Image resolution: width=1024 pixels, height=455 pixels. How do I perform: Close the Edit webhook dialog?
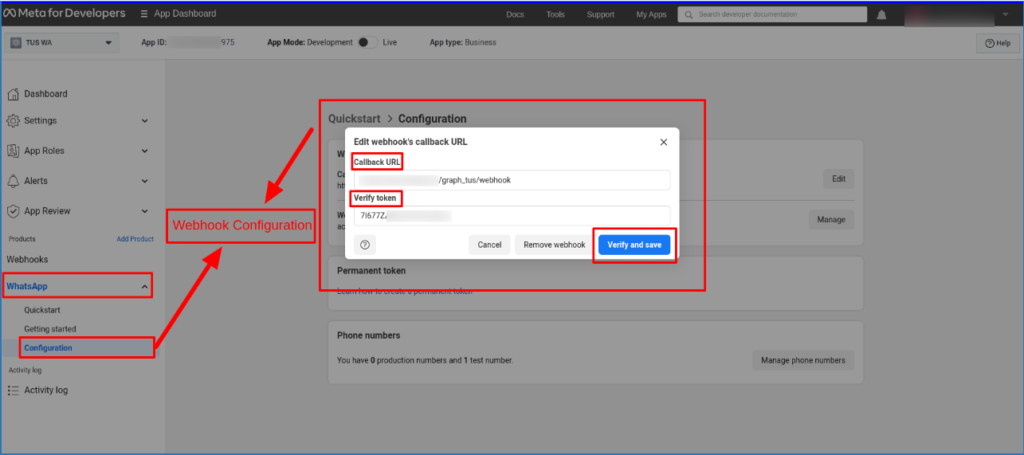click(664, 142)
